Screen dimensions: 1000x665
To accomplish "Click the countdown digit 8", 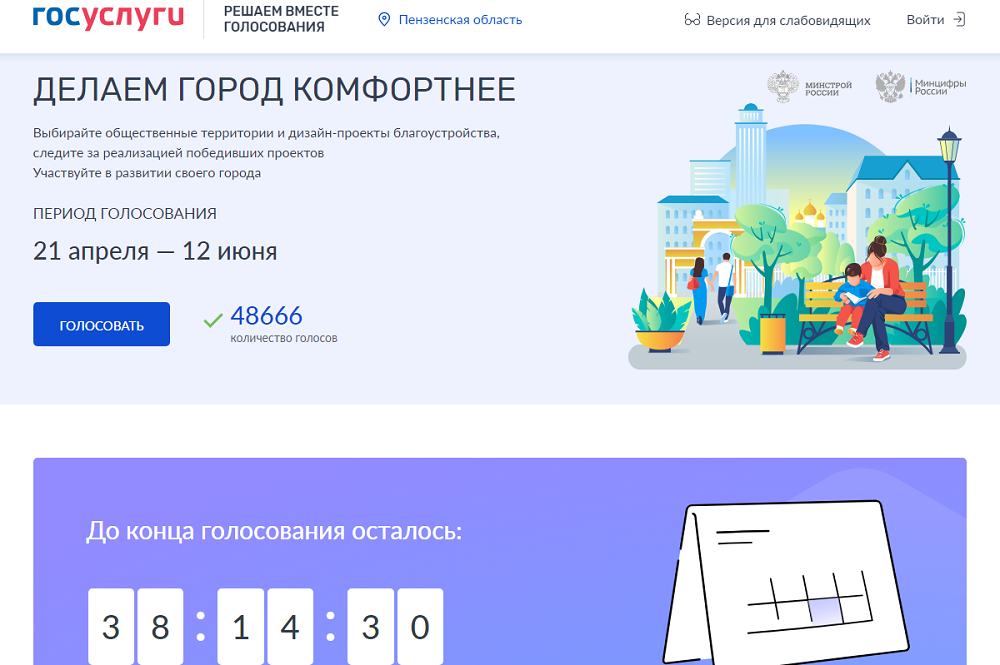I will tap(160, 627).
